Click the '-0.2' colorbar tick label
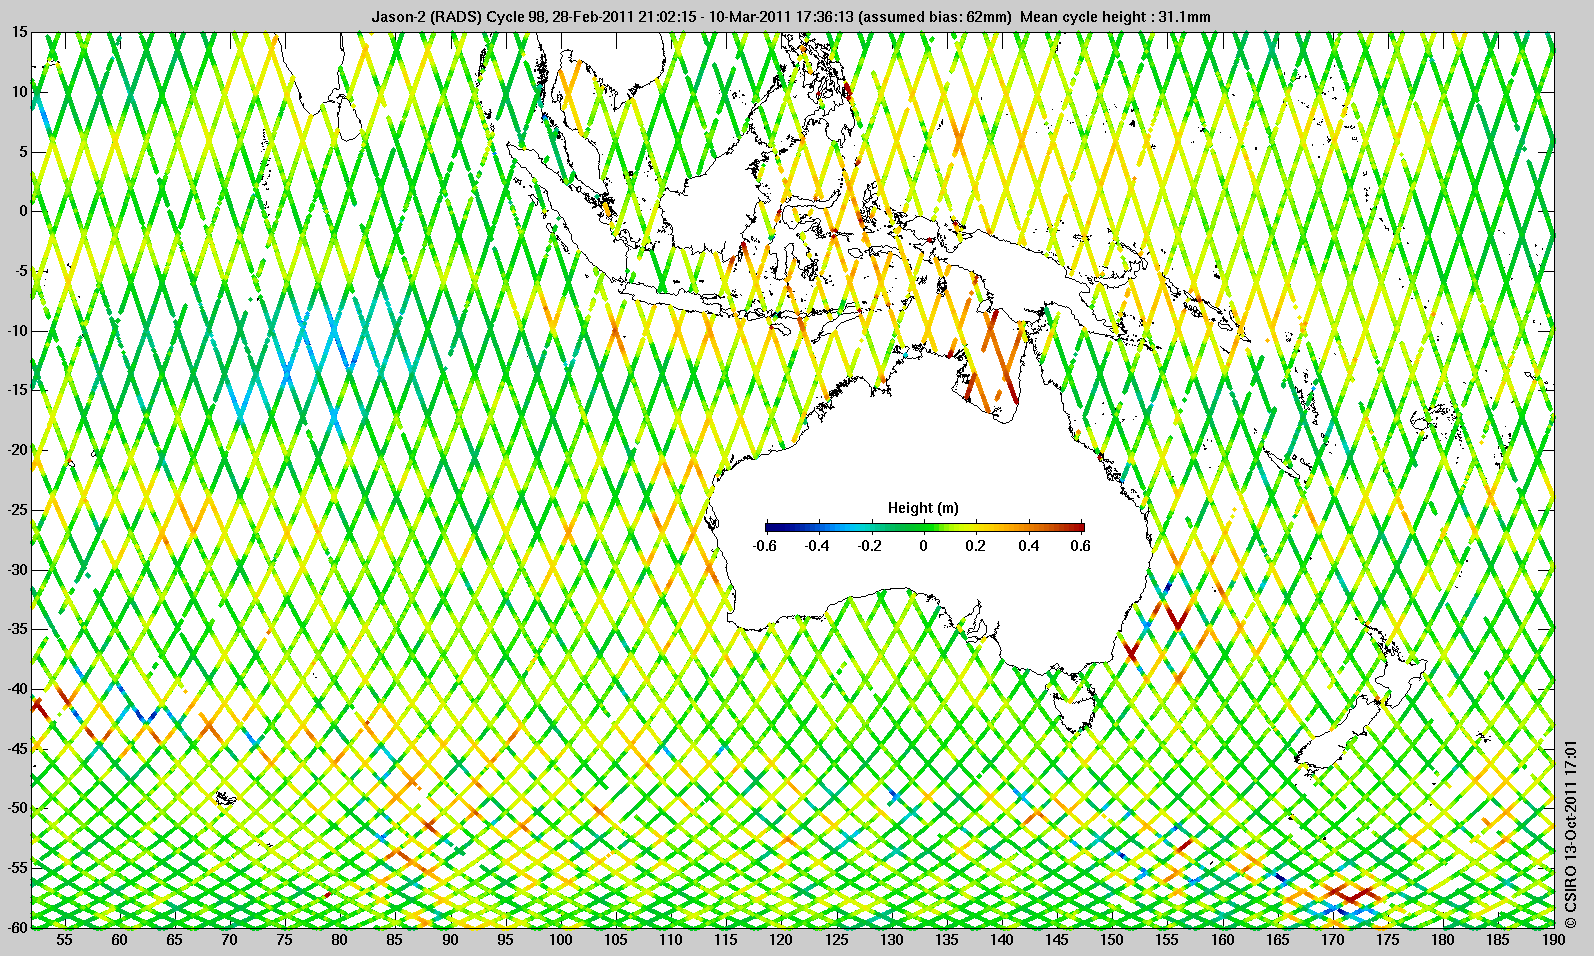Screen dimensions: 1594x956 point(870,546)
